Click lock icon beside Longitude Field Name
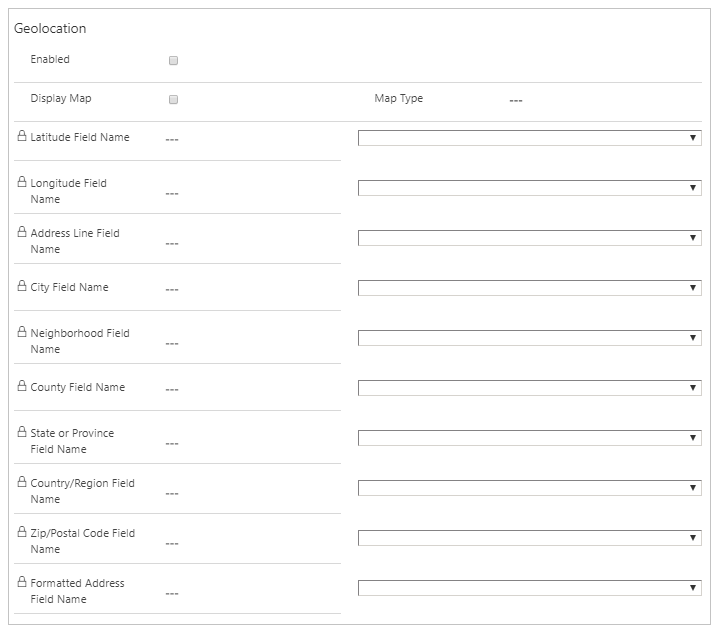The height and width of the screenshot is (634, 719). pyautogui.click(x=22, y=182)
